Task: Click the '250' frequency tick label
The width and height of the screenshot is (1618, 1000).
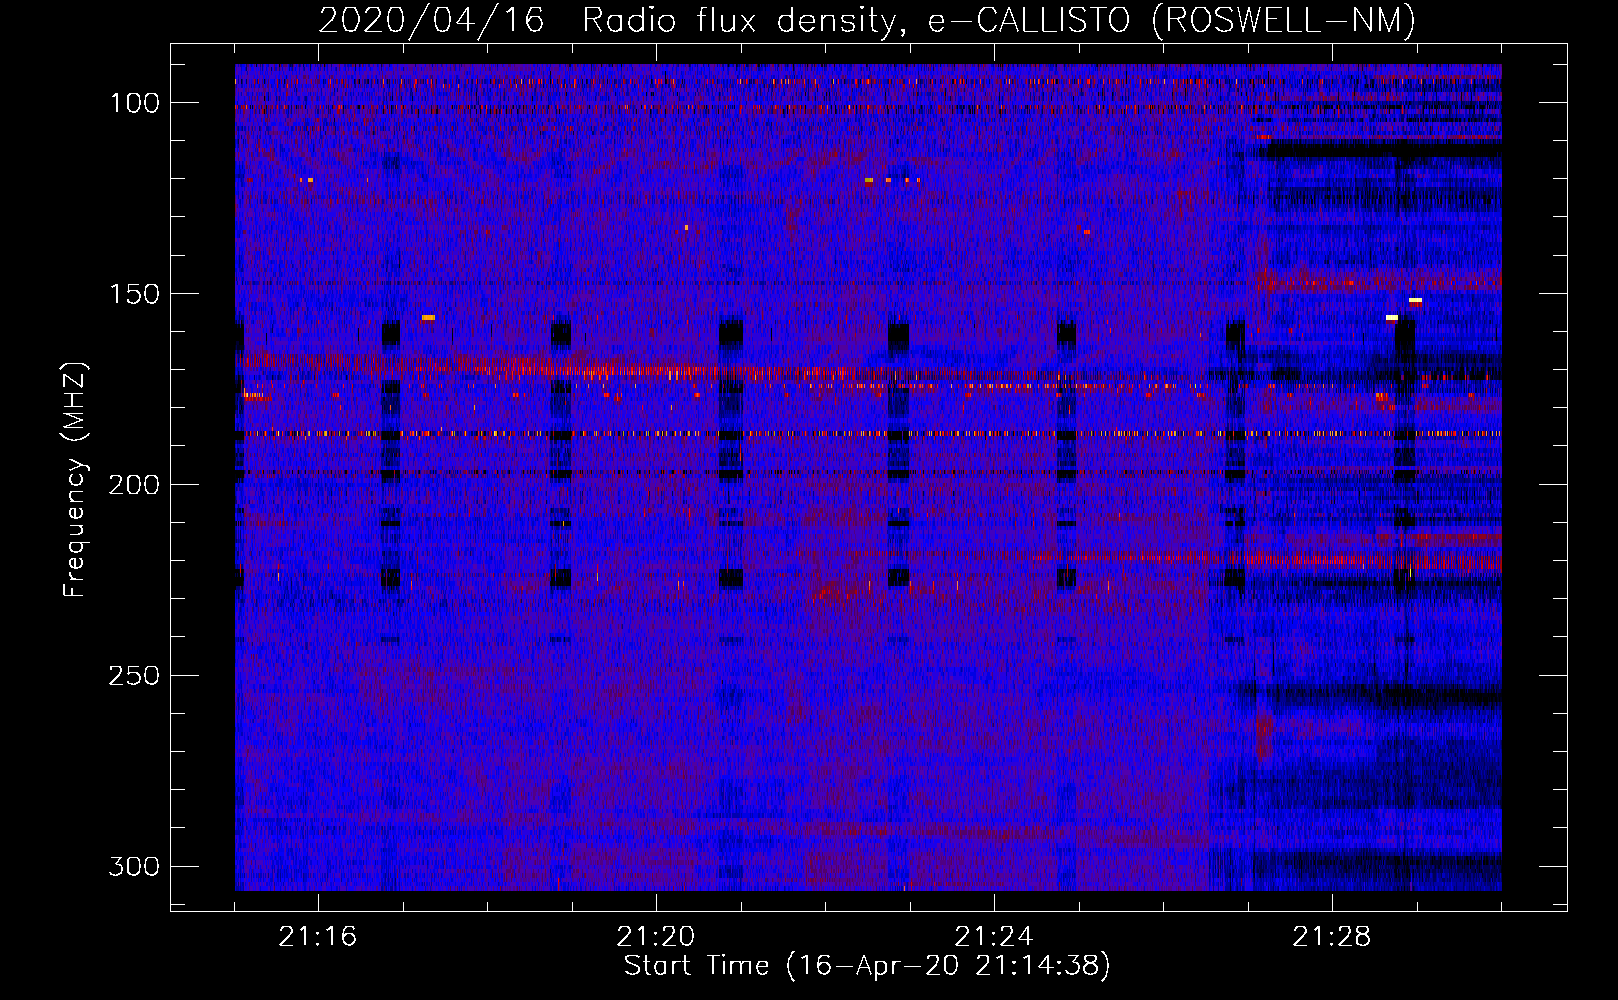Action: point(134,676)
